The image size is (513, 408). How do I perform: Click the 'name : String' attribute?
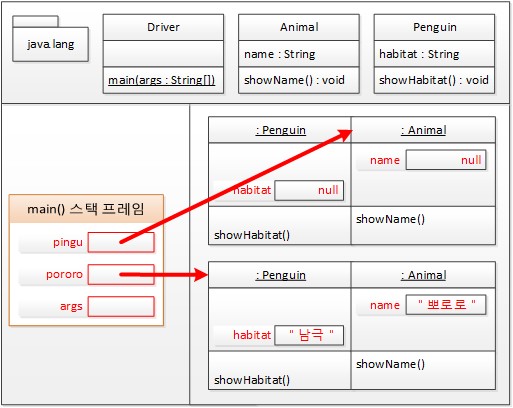(280, 54)
